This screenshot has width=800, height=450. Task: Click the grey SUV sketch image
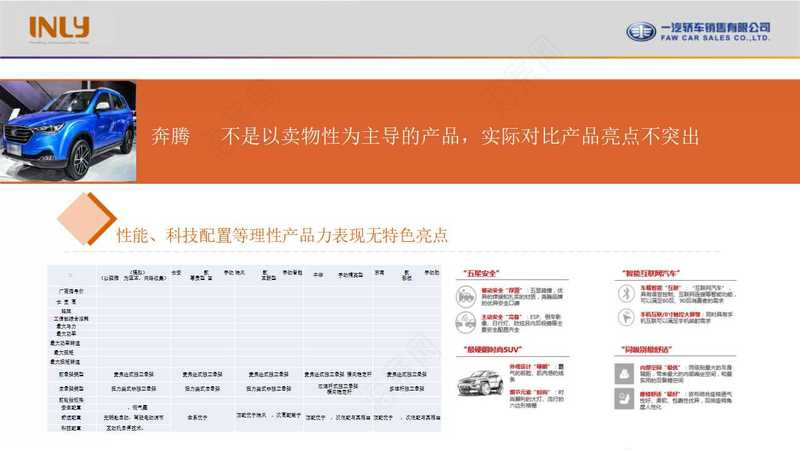click(480, 383)
